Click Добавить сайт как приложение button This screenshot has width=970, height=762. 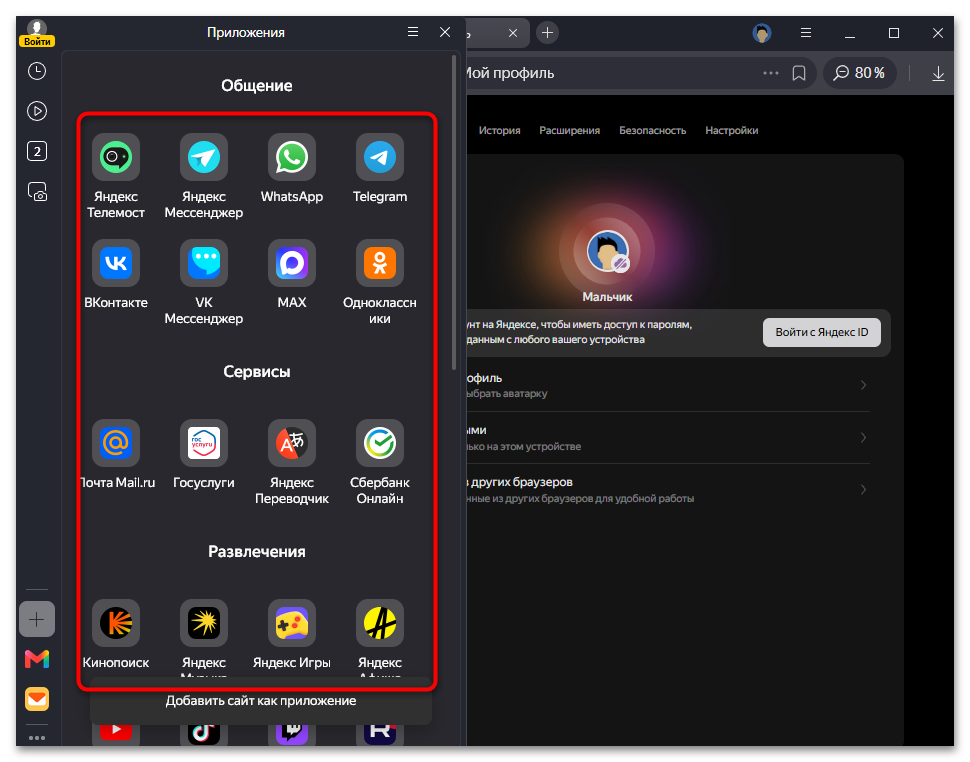pos(261,701)
